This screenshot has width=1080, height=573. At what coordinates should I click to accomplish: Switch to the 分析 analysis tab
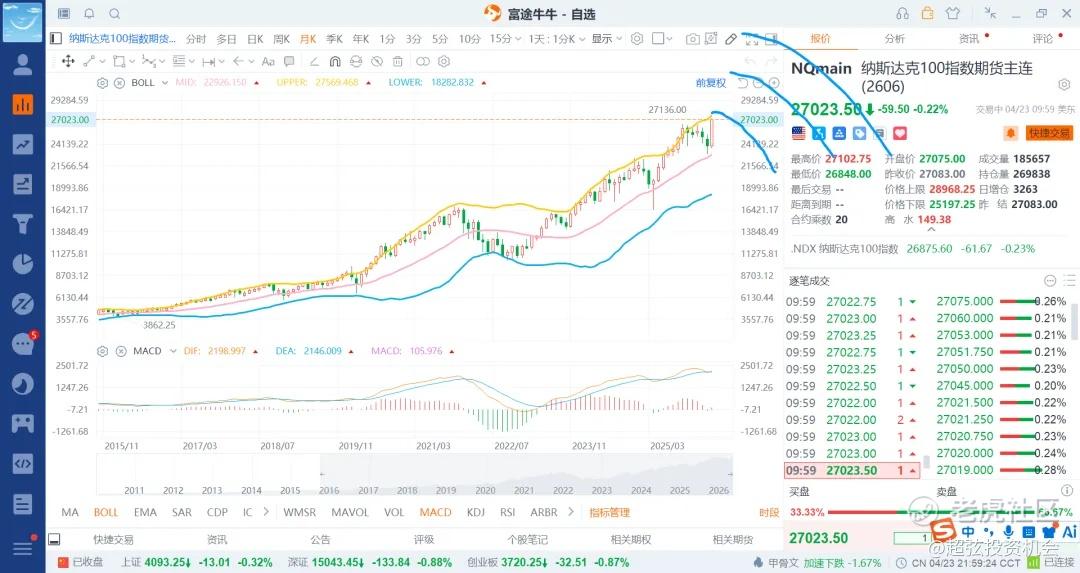(894, 39)
